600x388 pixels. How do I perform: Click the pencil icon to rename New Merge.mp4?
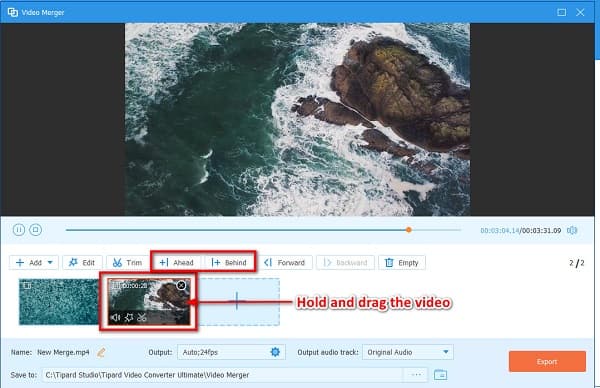(101, 352)
